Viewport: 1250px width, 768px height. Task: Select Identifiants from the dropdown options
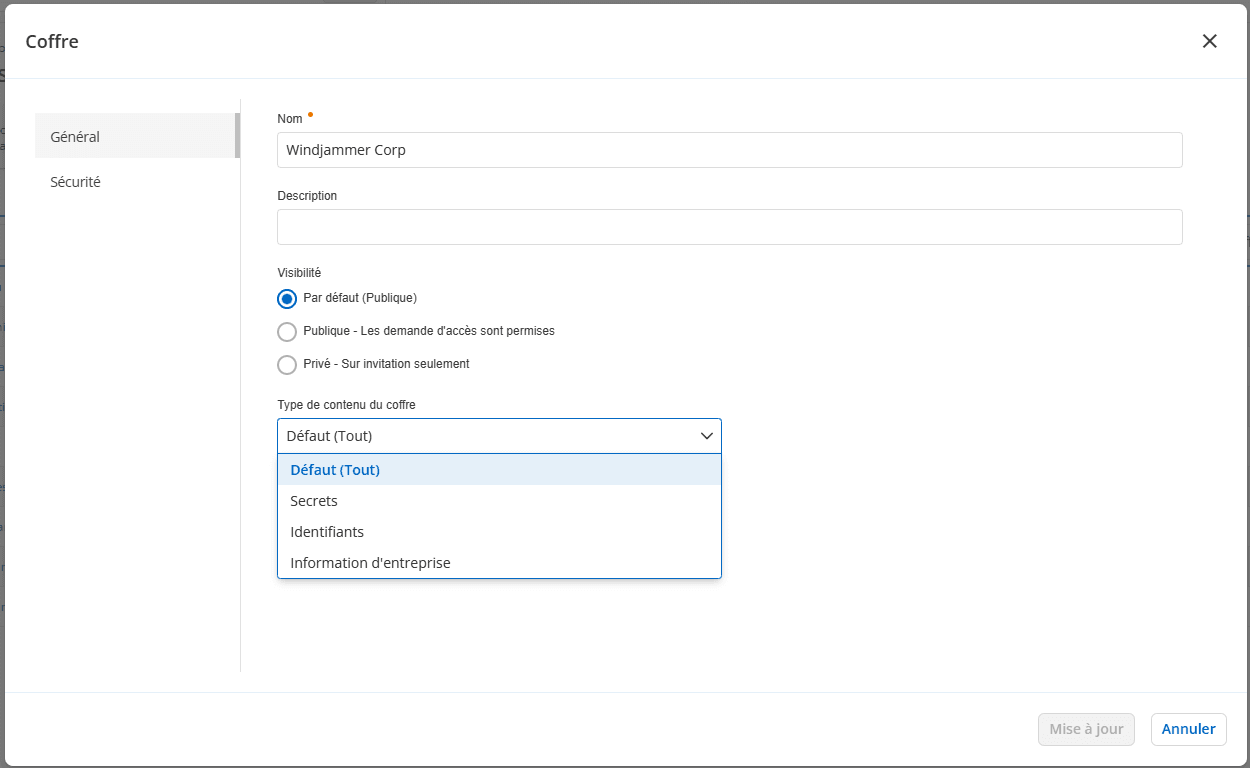click(327, 532)
